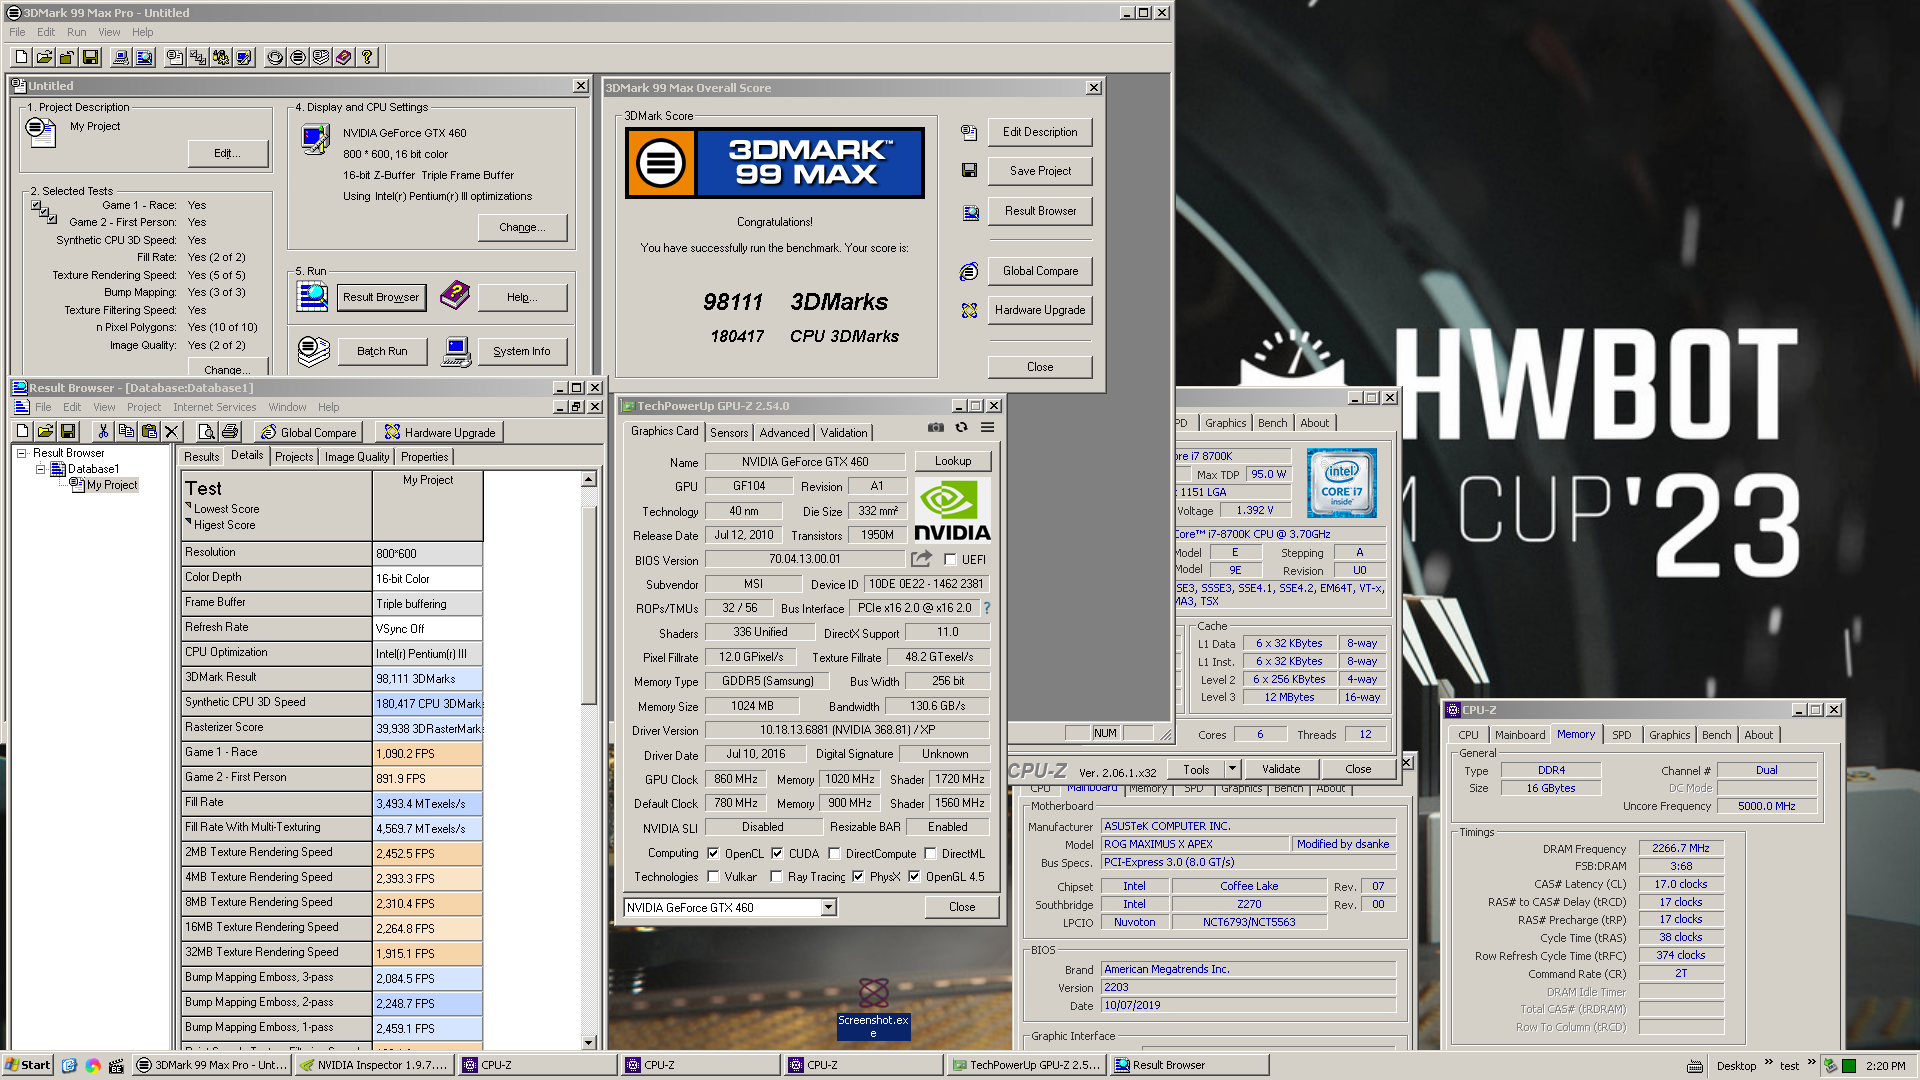The height and width of the screenshot is (1080, 1920).
Task: Switch to Sensors tab in GPU-Z
Action: [x=729, y=433]
